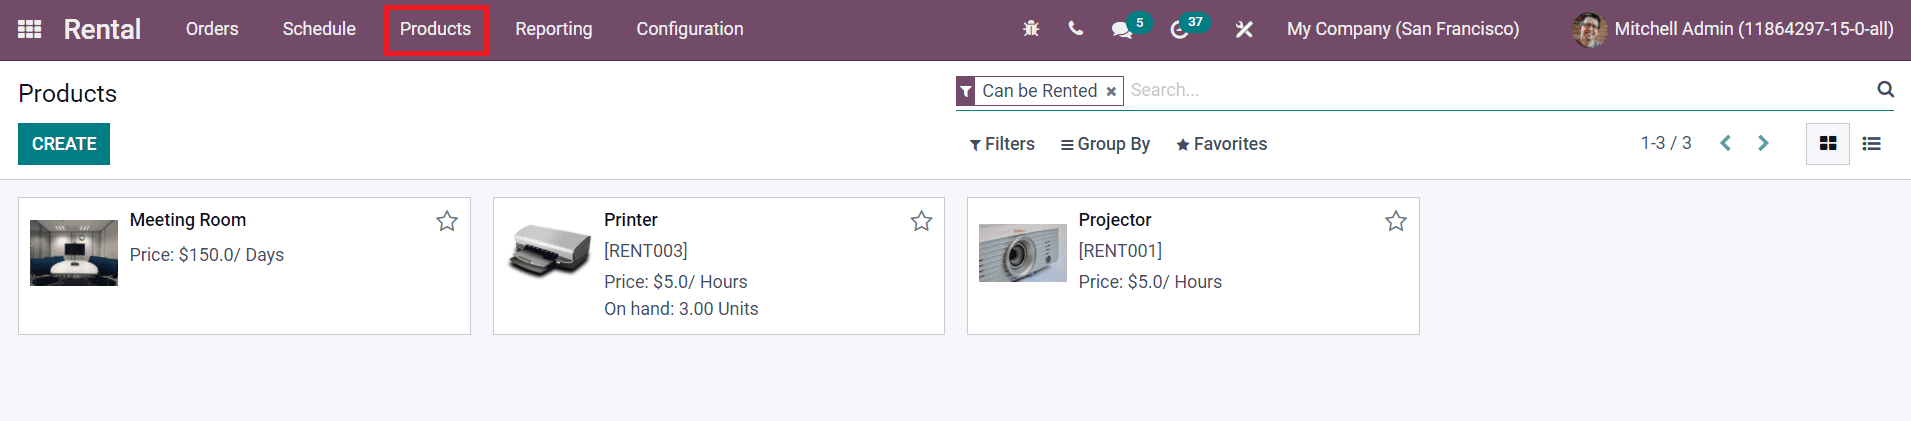Click the debug bug icon
1911x421 pixels.
point(1031,29)
